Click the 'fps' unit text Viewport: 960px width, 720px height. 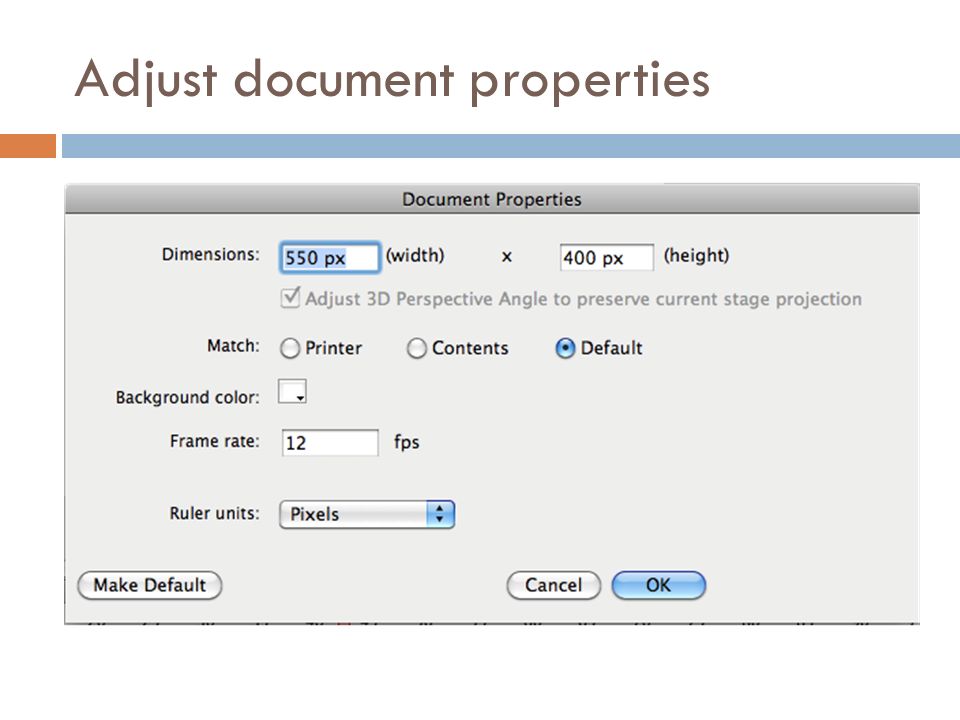[x=407, y=442]
